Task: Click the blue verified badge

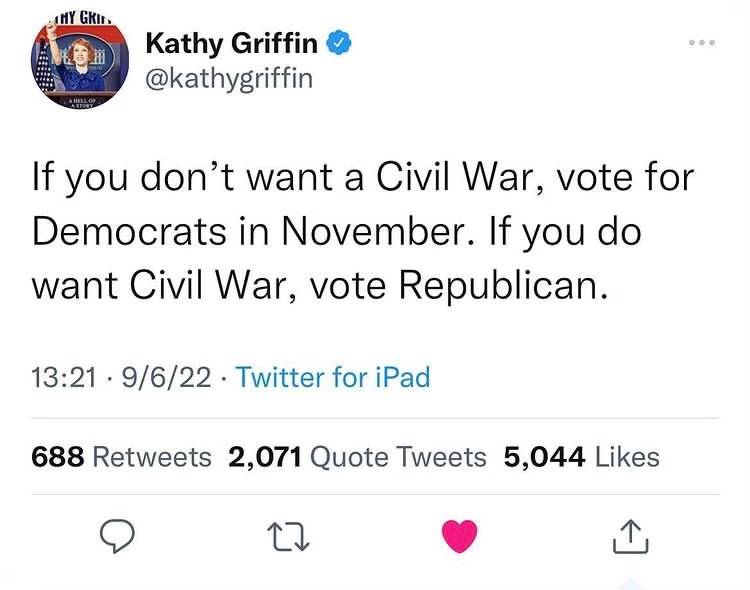Action: click(x=341, y=43)
